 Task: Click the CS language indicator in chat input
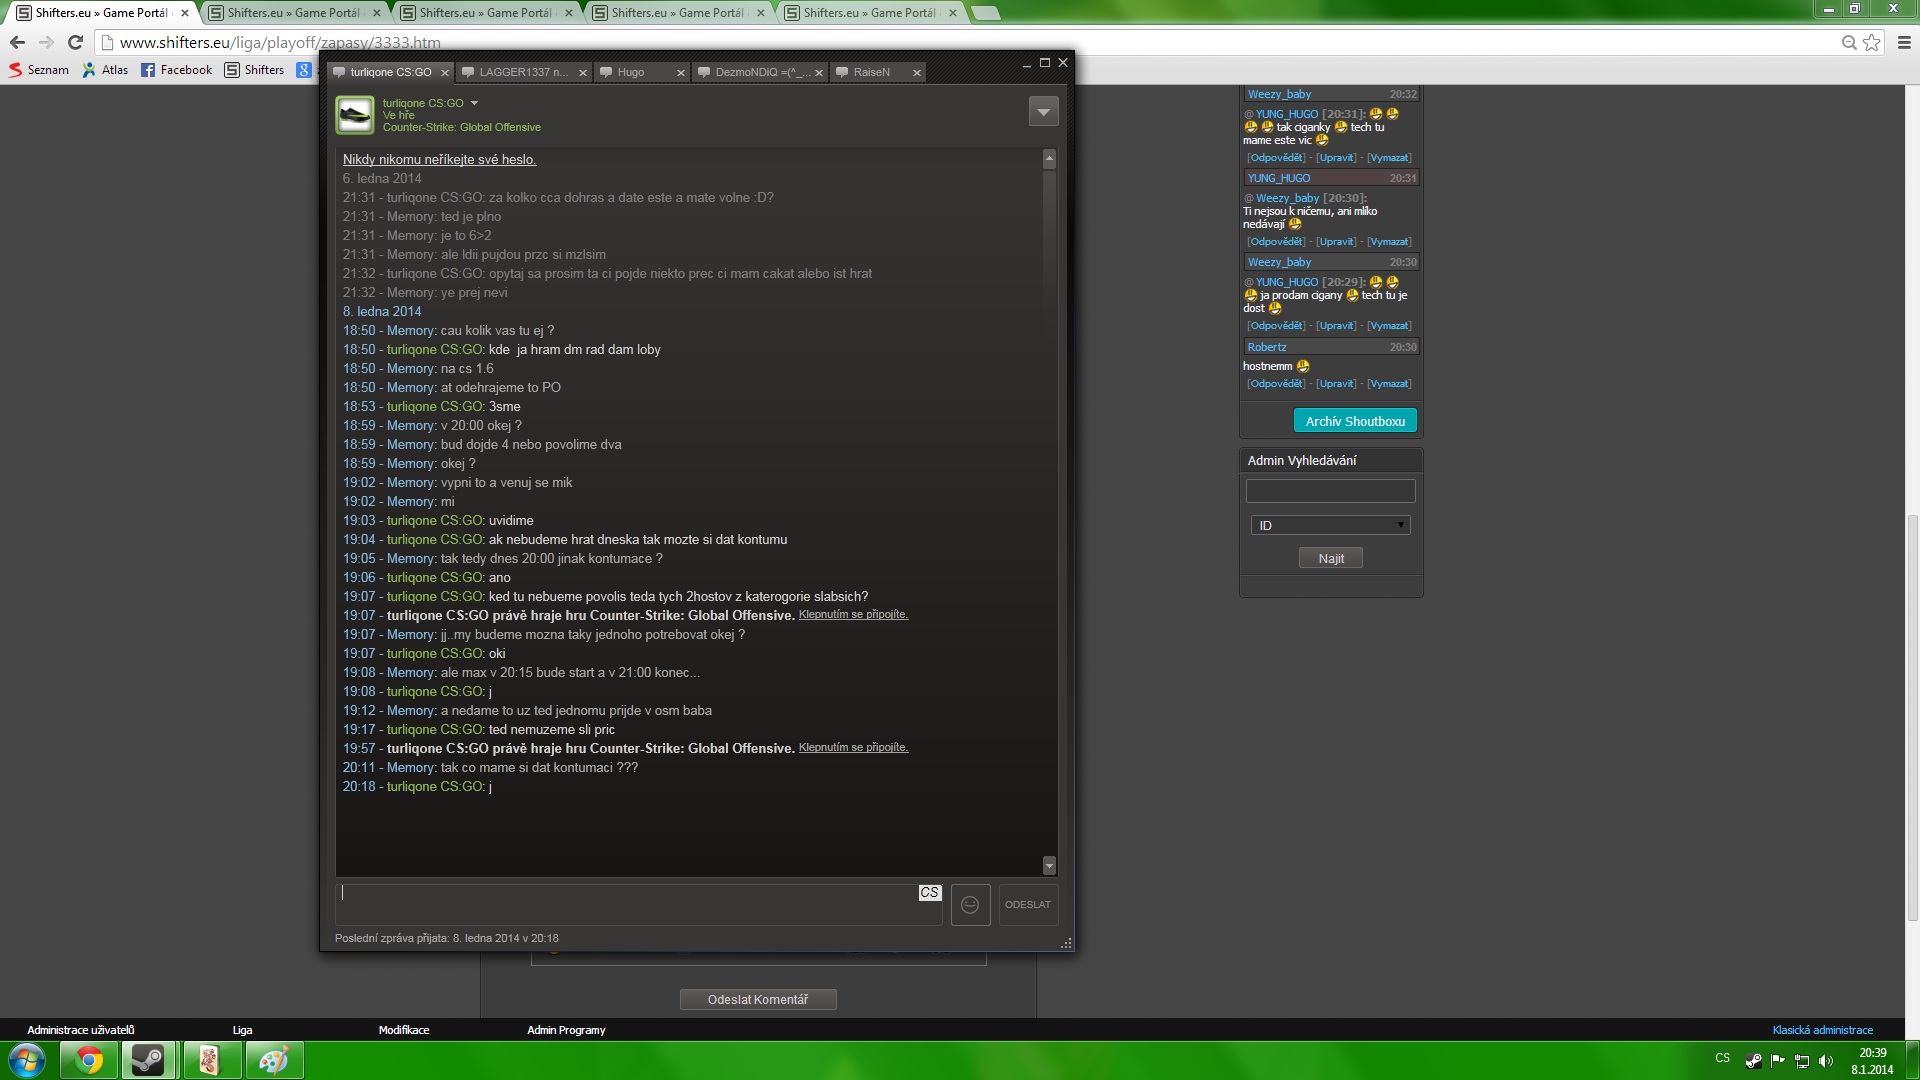tap(930, 893)
